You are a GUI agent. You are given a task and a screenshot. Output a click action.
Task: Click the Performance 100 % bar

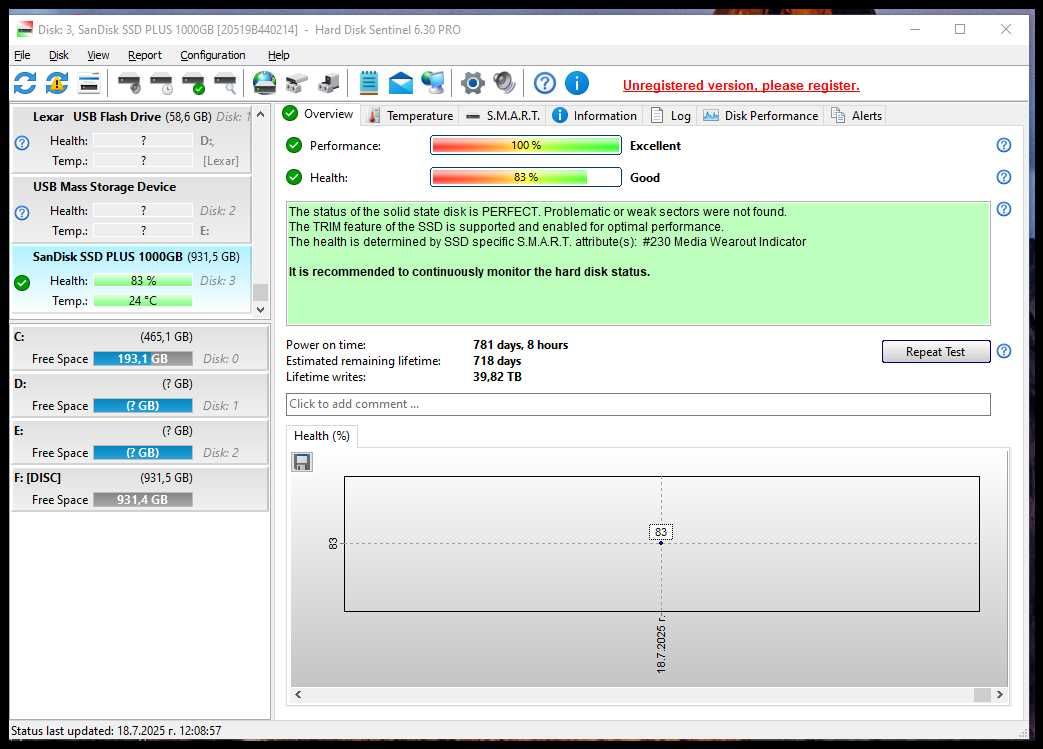525,145
